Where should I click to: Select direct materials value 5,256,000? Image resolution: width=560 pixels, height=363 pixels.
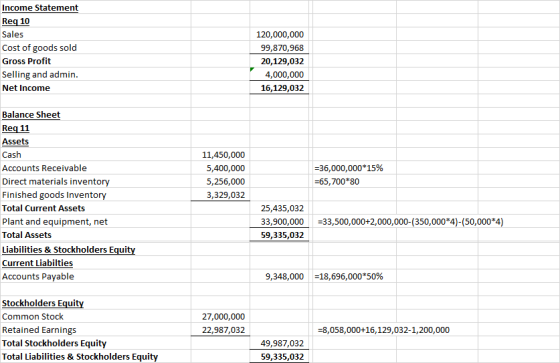coord(226,182)
